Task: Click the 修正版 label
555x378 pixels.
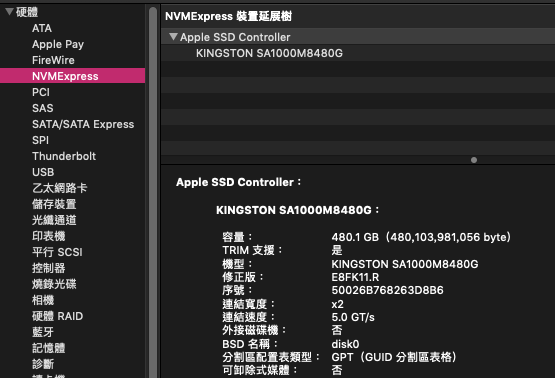Action: point(243,277)
